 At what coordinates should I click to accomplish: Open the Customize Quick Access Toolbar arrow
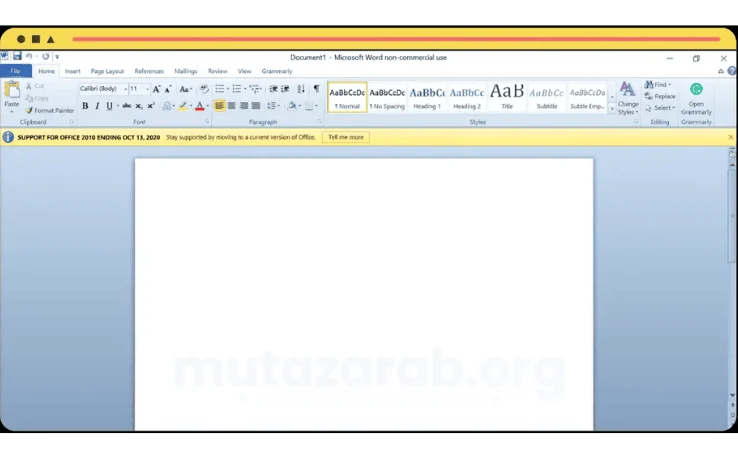click(57, 56)
